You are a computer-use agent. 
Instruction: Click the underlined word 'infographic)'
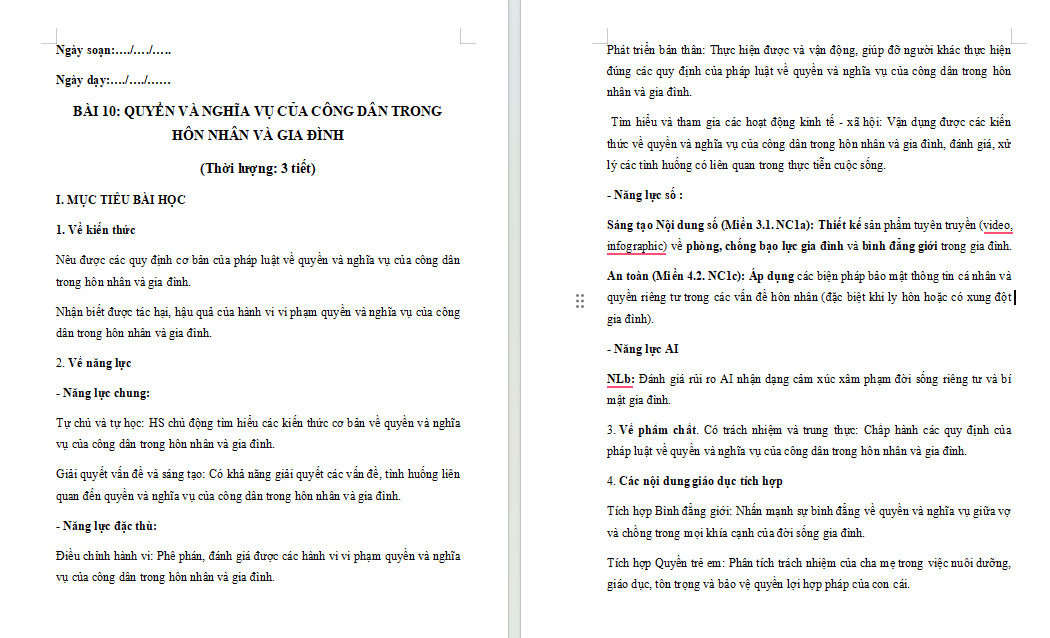pos(636,246)
